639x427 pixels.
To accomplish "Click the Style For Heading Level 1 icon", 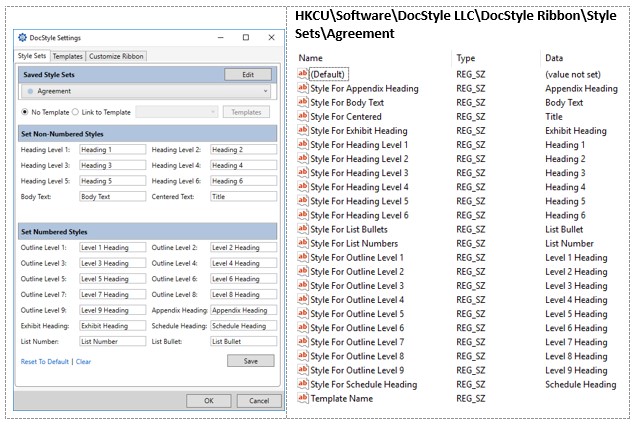I will coord(302,144).
